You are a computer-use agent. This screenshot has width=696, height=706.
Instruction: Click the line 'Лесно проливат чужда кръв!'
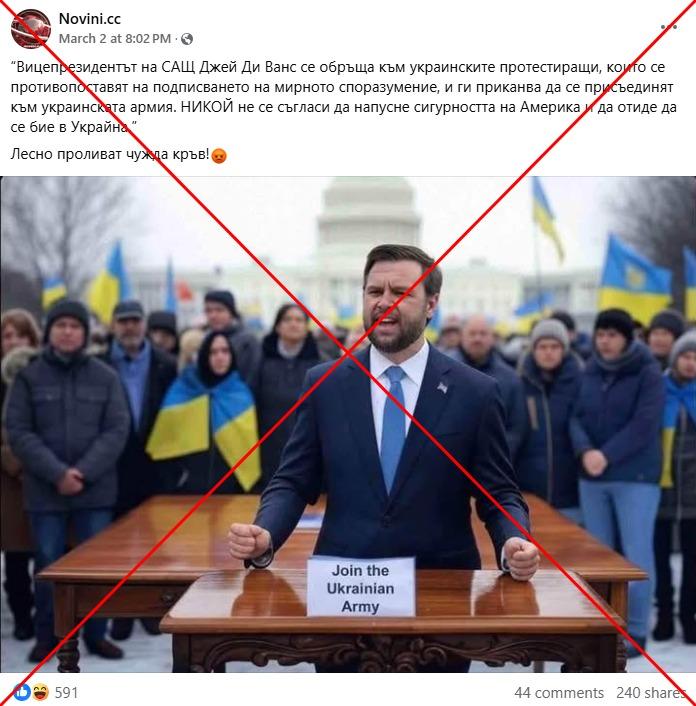click(x=110, y=154)
